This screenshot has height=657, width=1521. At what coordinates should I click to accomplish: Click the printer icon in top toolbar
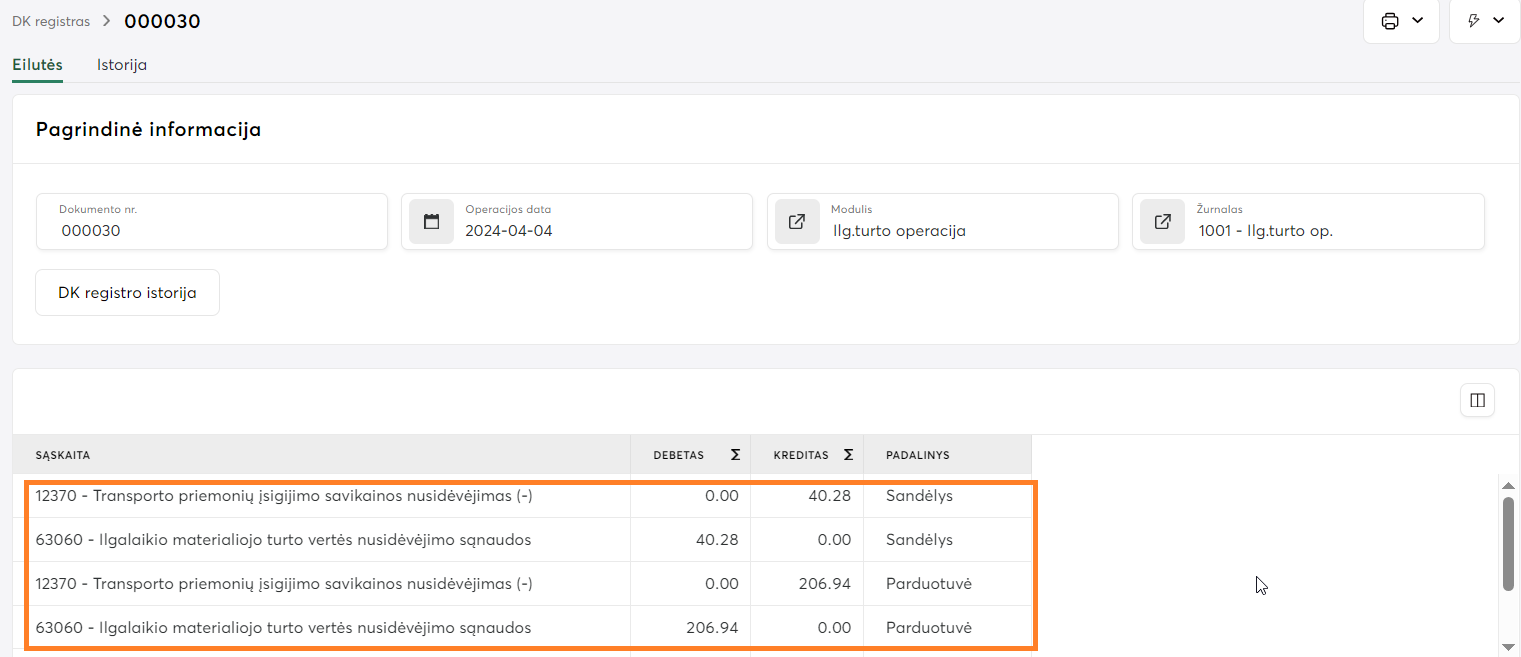pos(1389,21)
